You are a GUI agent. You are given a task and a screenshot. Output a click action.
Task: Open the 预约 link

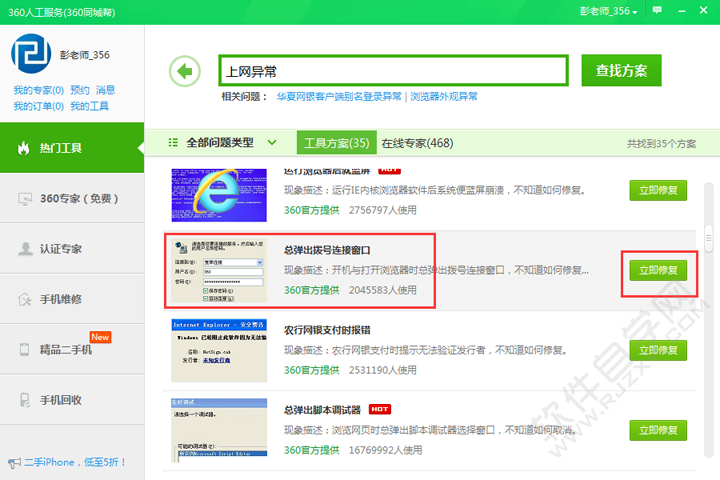point(80,90)
